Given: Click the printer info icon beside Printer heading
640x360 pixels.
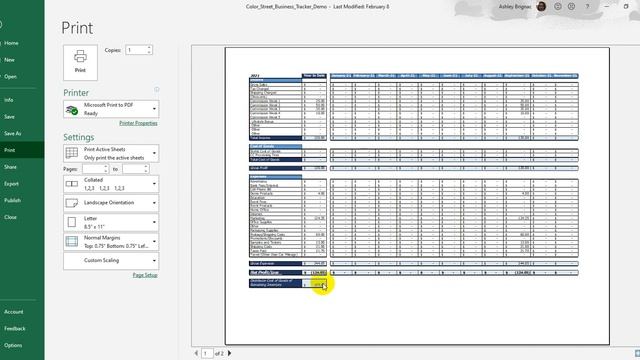Looking at the screenshot, I should [157, 89].
